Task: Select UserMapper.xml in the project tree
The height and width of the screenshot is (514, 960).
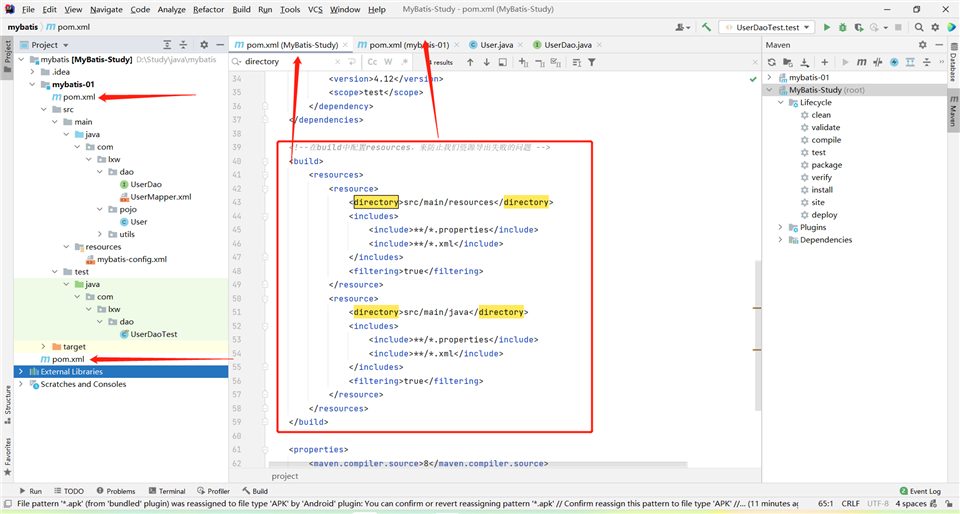Action: click(x=156, y=197)
